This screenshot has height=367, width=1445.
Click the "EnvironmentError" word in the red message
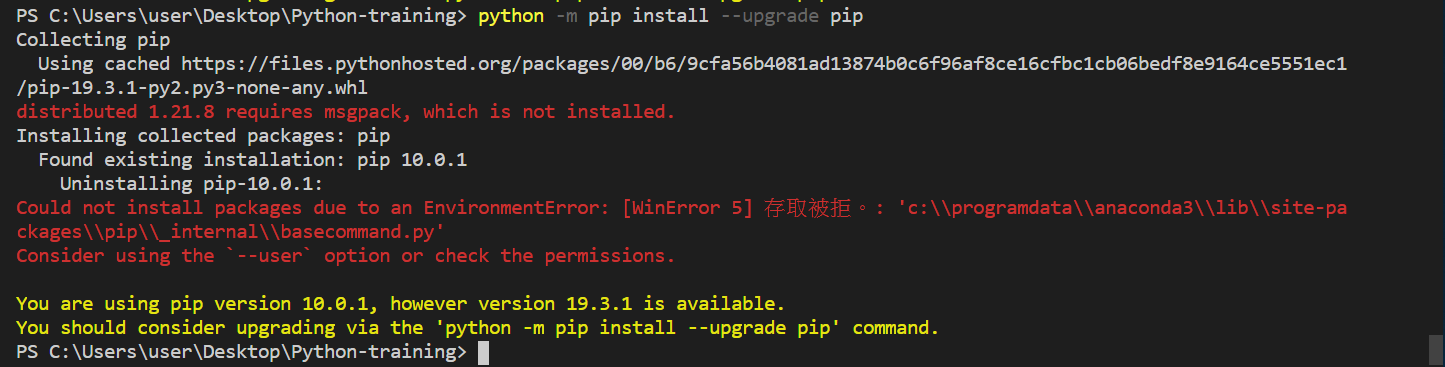(511, 208)
